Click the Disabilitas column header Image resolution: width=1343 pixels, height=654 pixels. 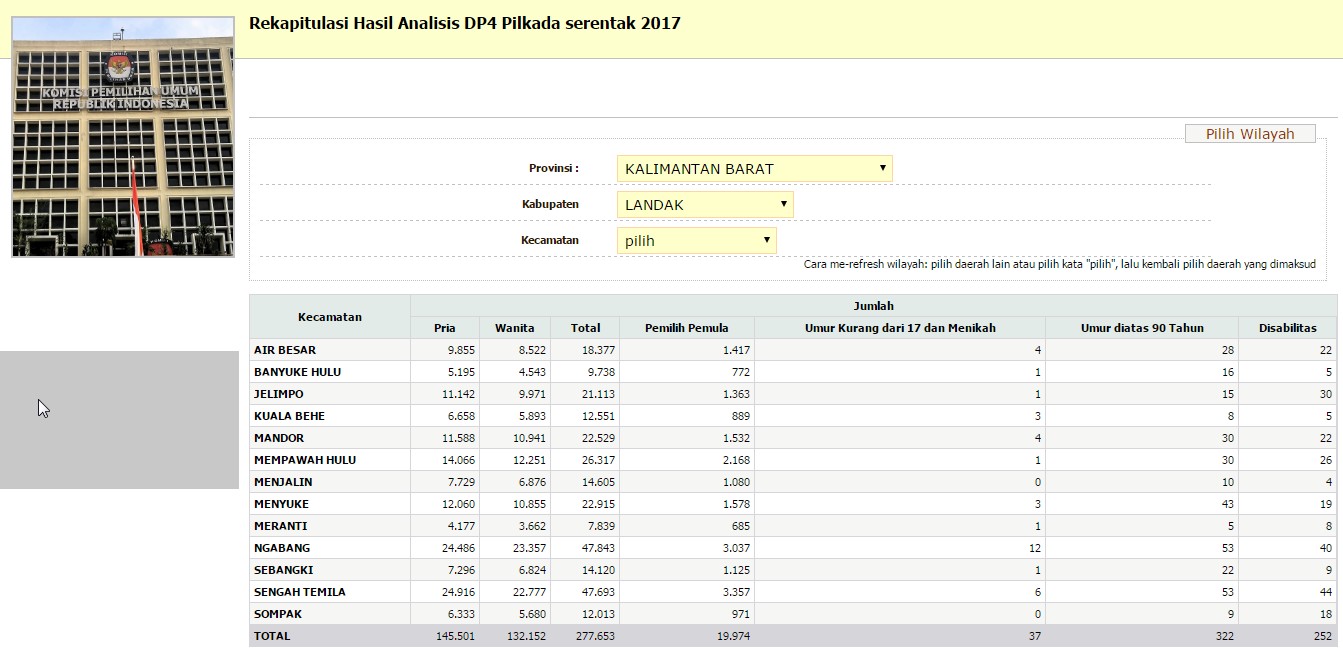[1287, 328]
